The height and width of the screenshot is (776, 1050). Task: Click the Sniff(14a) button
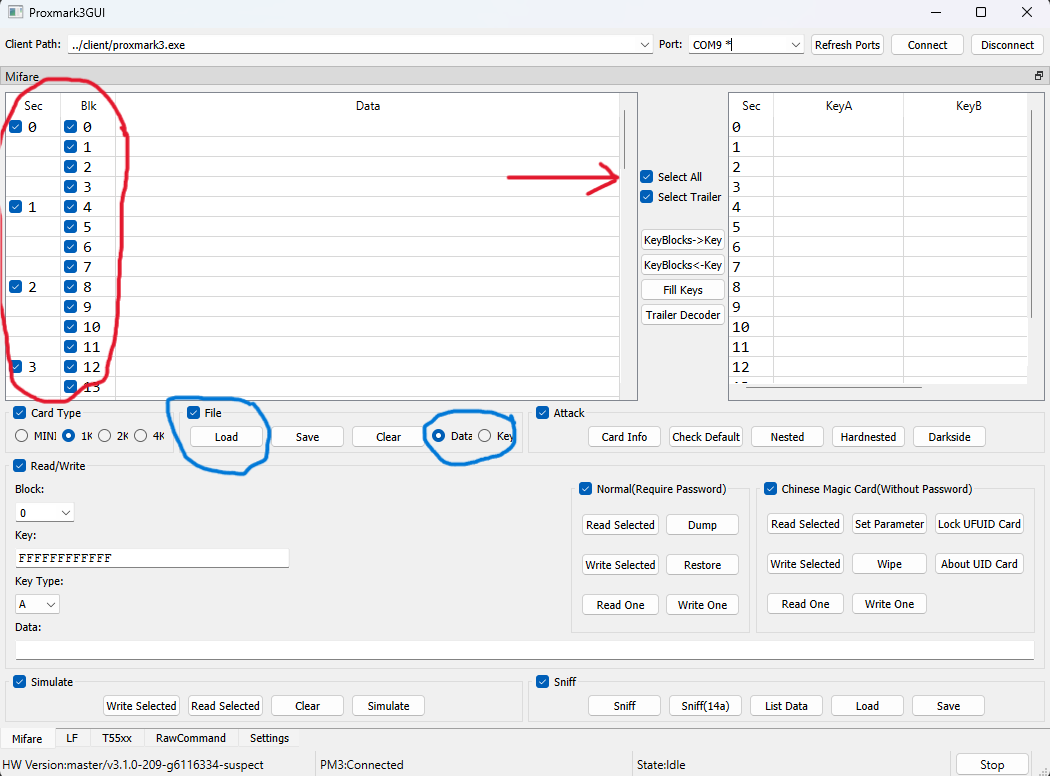[x=705, y=706]
